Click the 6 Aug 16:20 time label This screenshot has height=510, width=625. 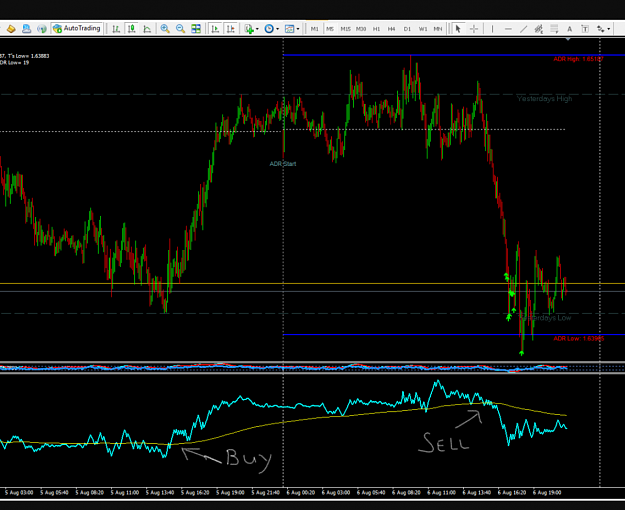coord(512,492)
